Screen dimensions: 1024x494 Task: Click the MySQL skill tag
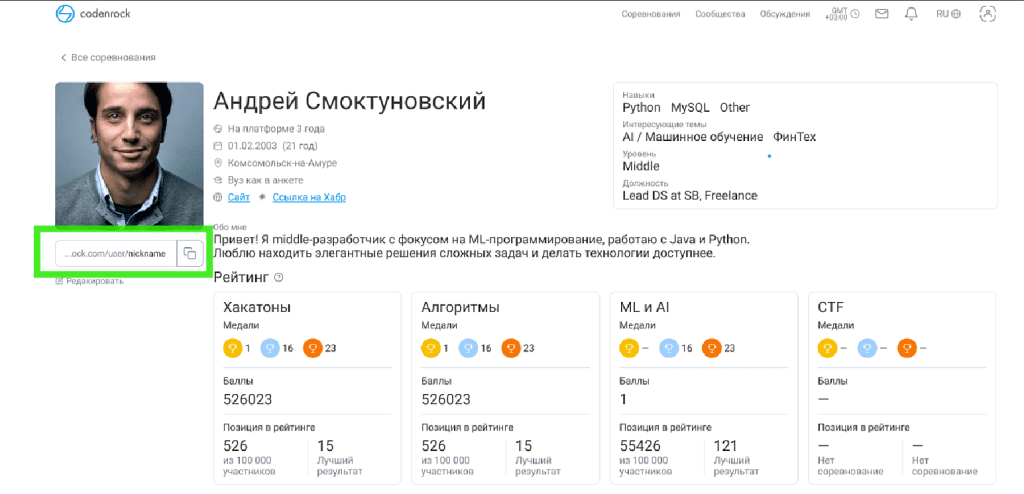tap(690, 108)
